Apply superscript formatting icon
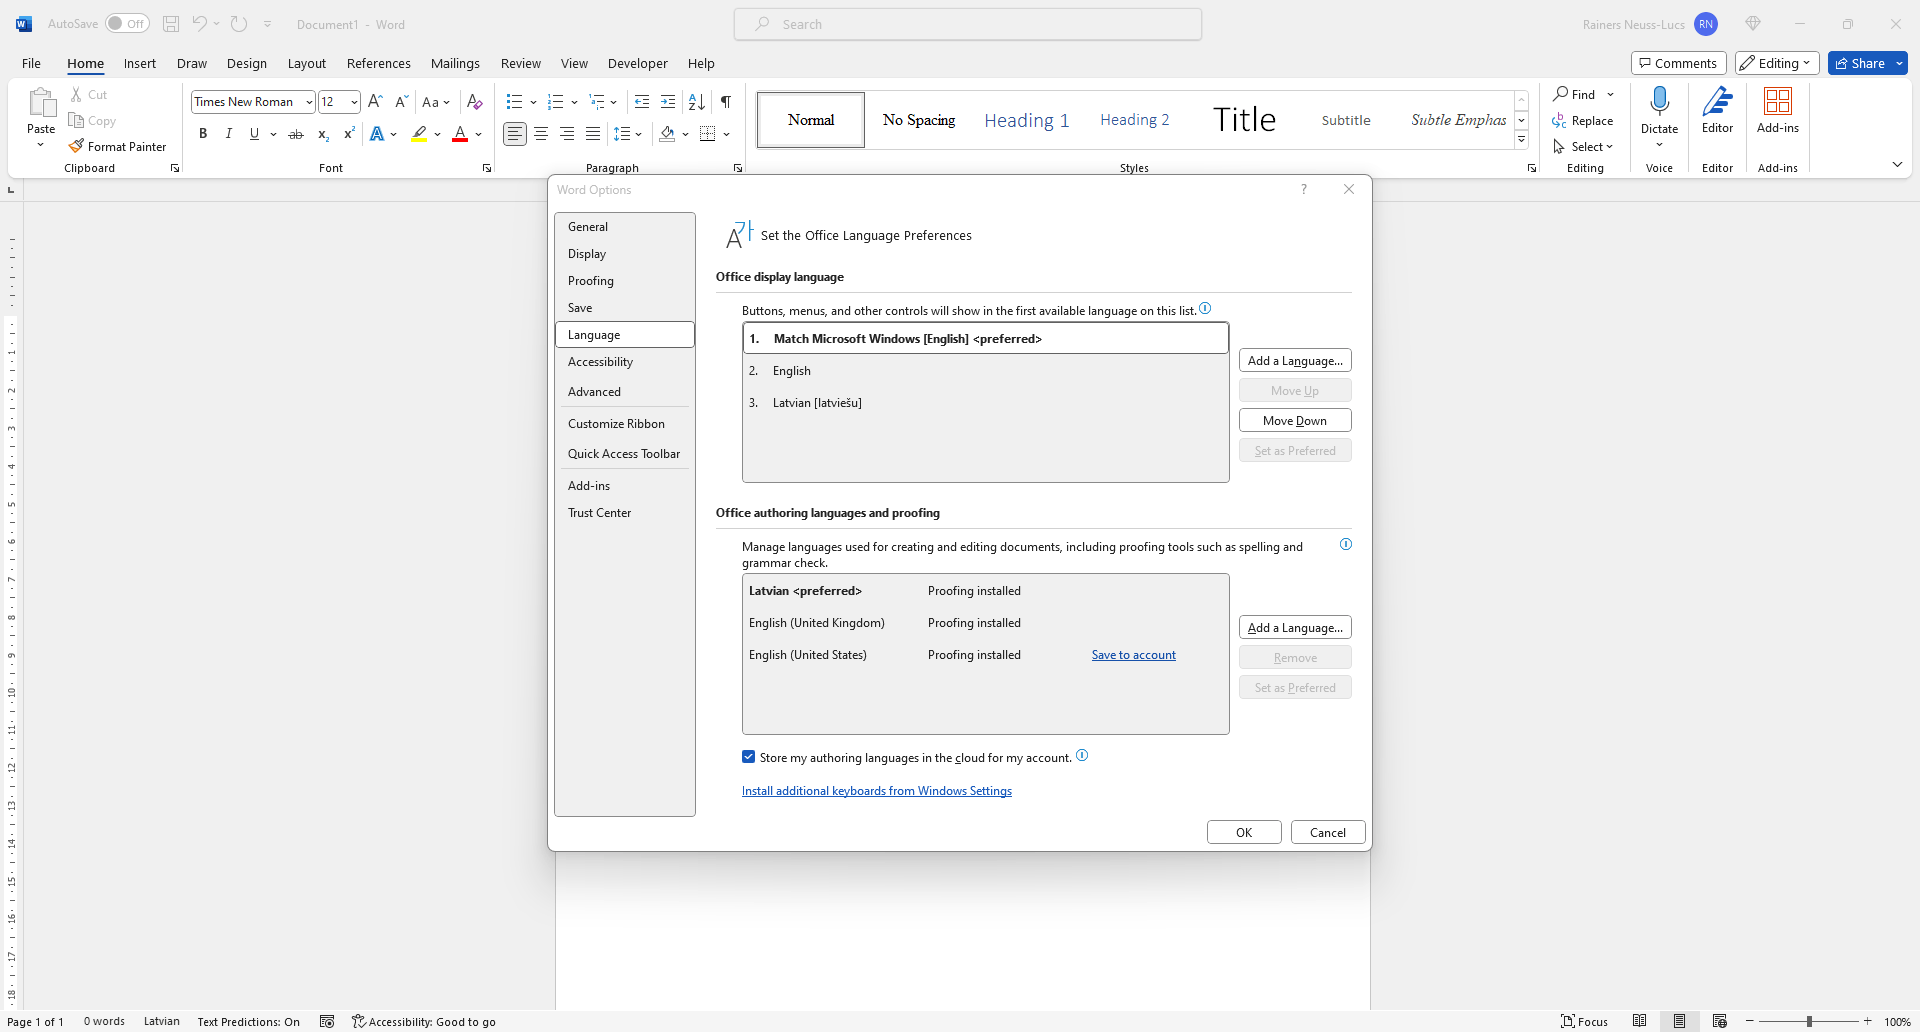Screen dimensions: 1920x1032 tap(349, 134)
